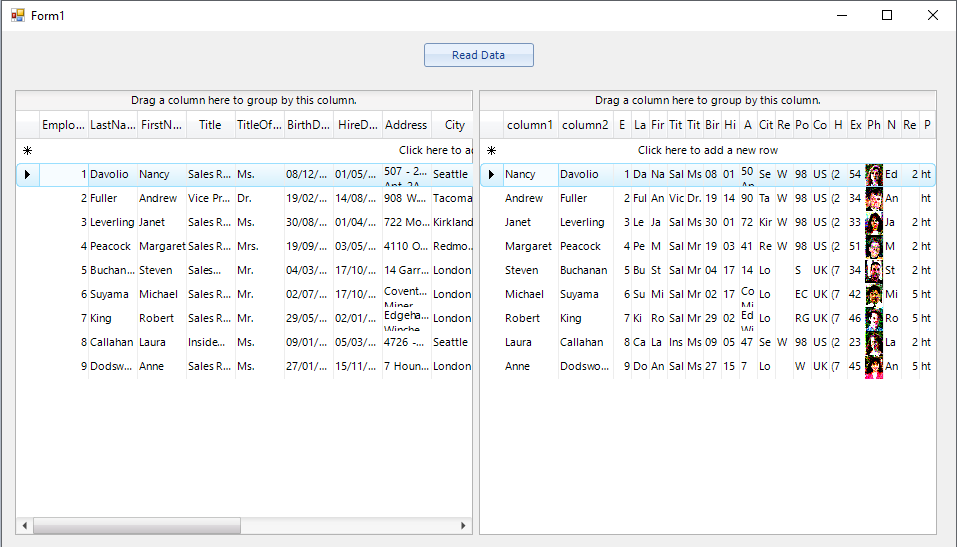Select the Margaret cell in right grid

point(529,246)
